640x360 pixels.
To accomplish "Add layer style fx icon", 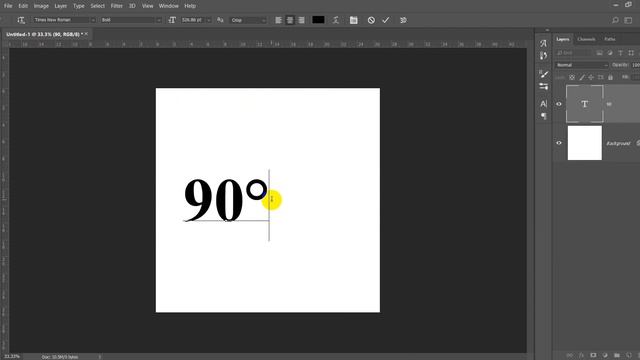I will (581, 355).
